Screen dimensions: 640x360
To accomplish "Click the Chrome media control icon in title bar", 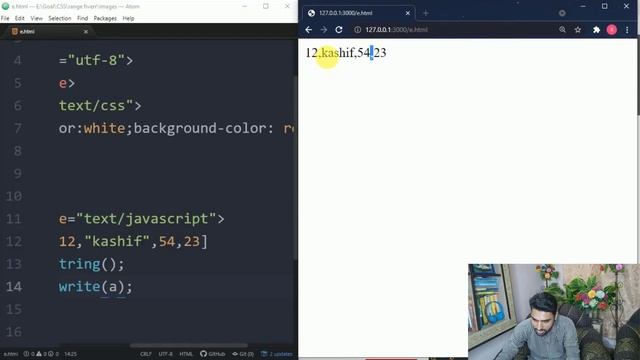I will [x=562, y=13].
